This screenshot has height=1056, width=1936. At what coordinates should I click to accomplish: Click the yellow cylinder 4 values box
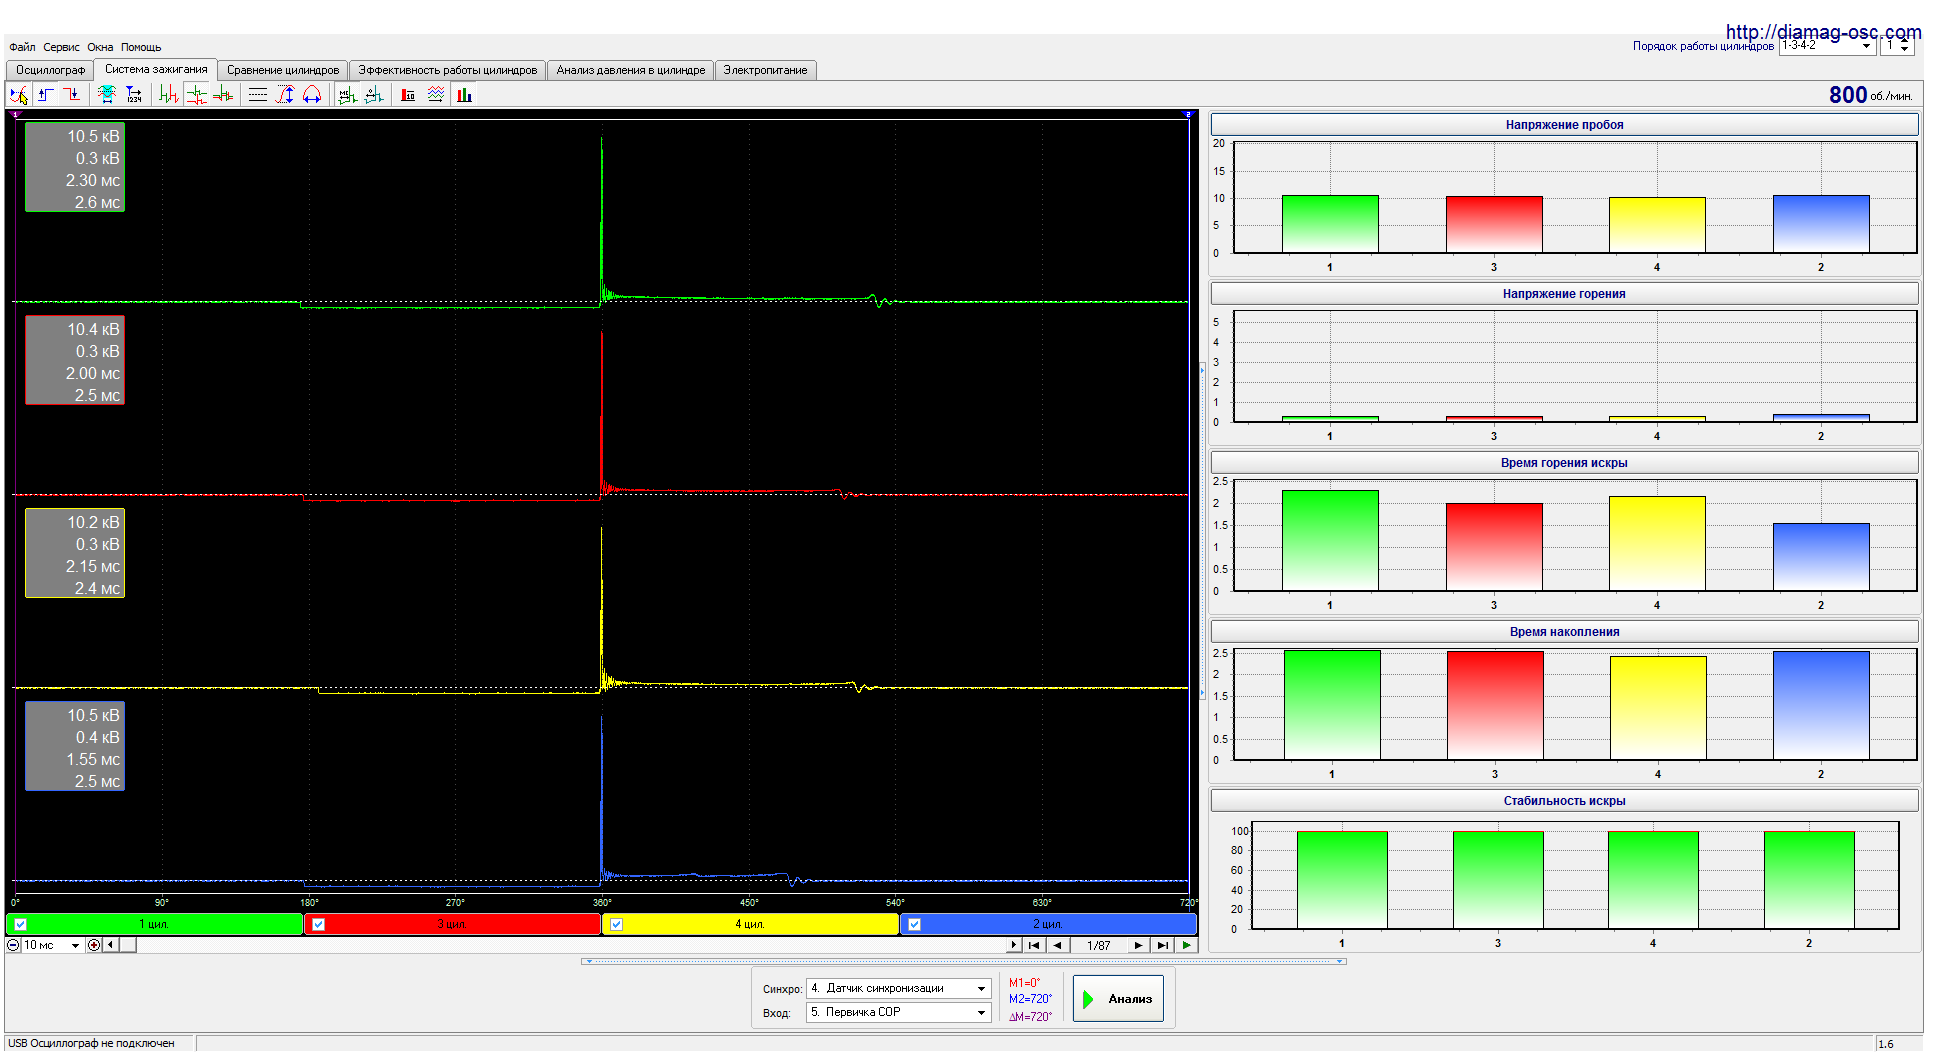tap(75, 553)
